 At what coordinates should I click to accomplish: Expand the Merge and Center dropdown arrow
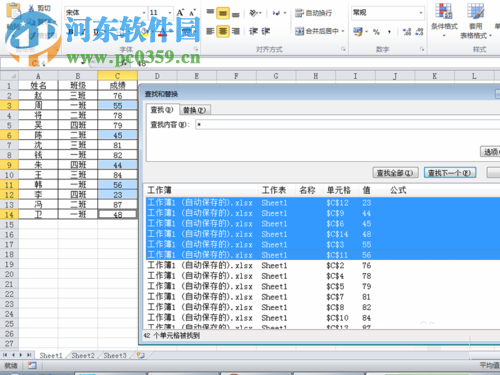click(342, 31)
